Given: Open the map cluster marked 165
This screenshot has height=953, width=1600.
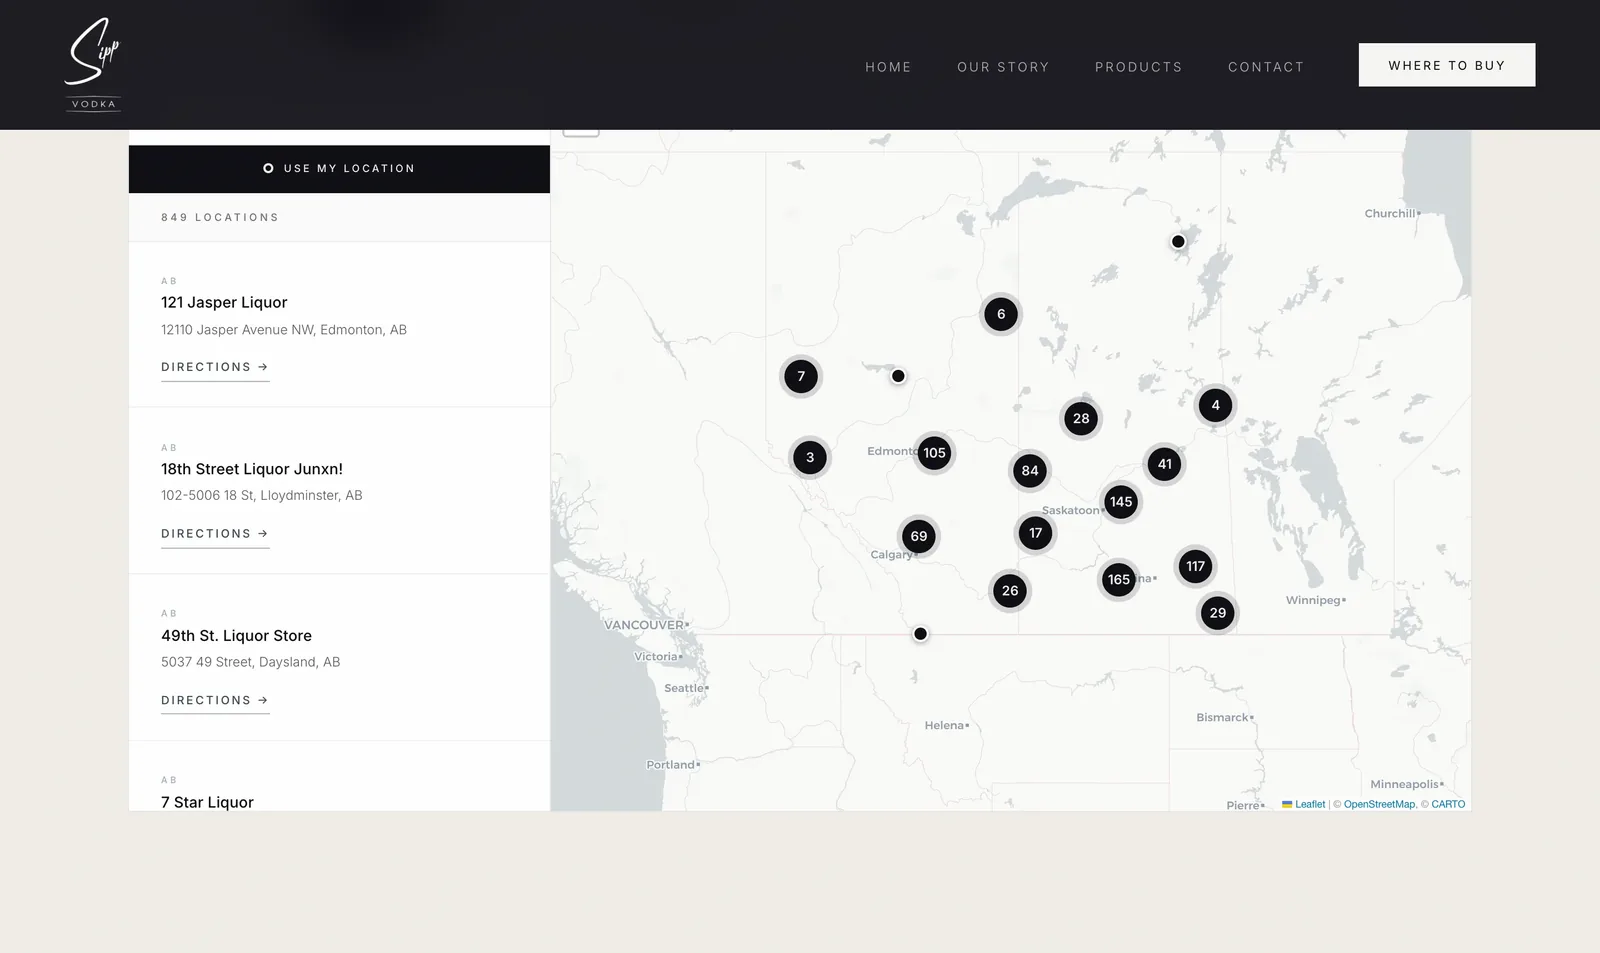Looking at the screenshot, I should click(x=1119, y=580).
